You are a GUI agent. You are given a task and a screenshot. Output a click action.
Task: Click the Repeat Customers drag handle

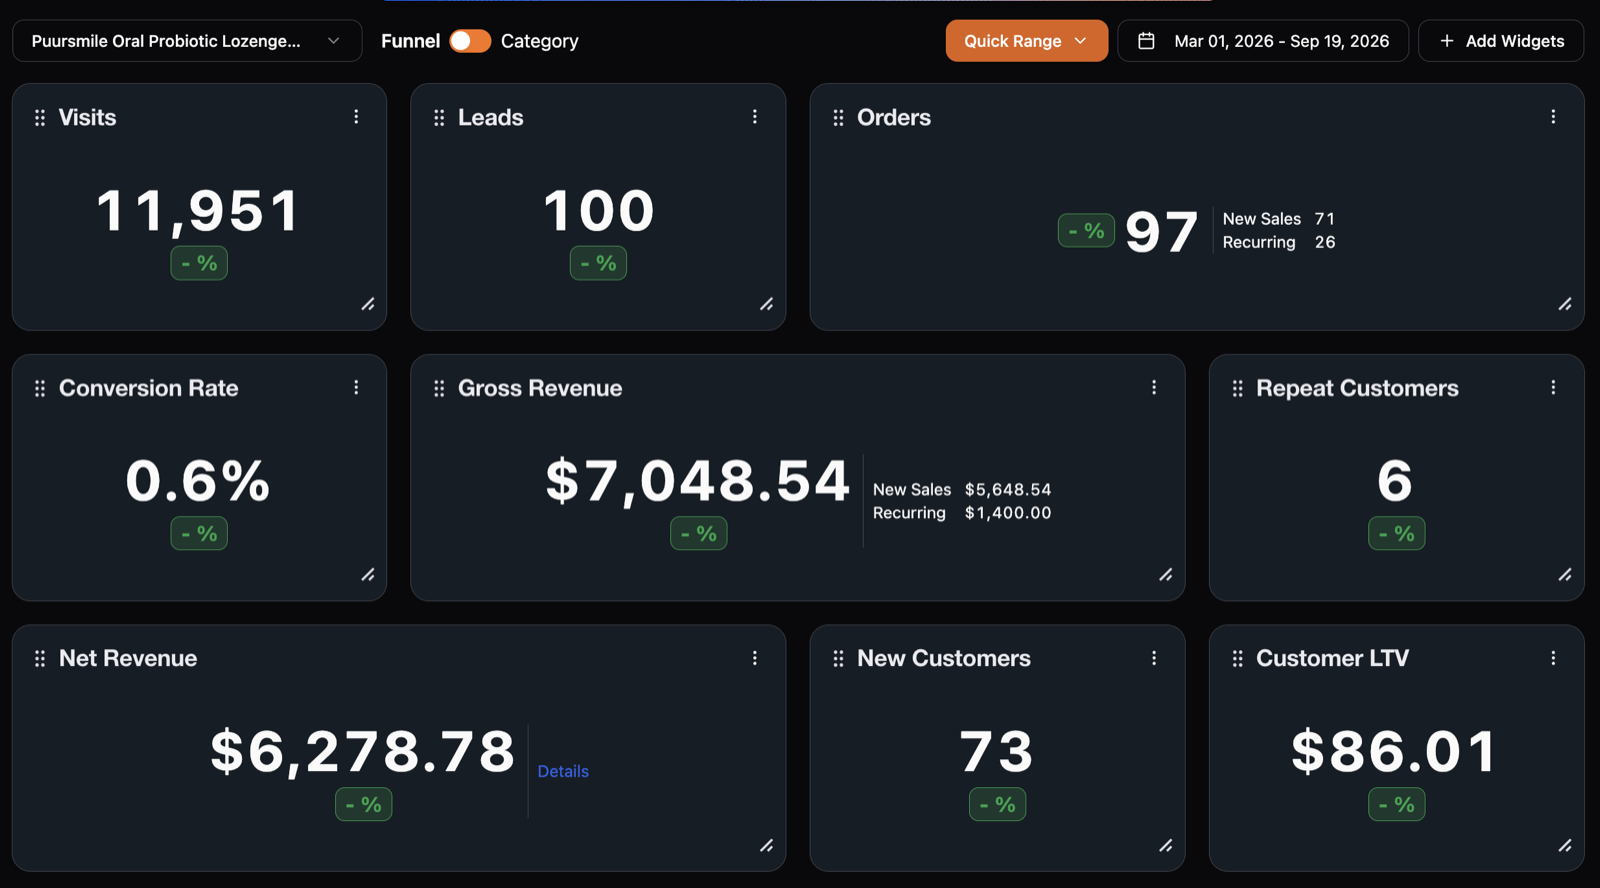[1237, 388]
